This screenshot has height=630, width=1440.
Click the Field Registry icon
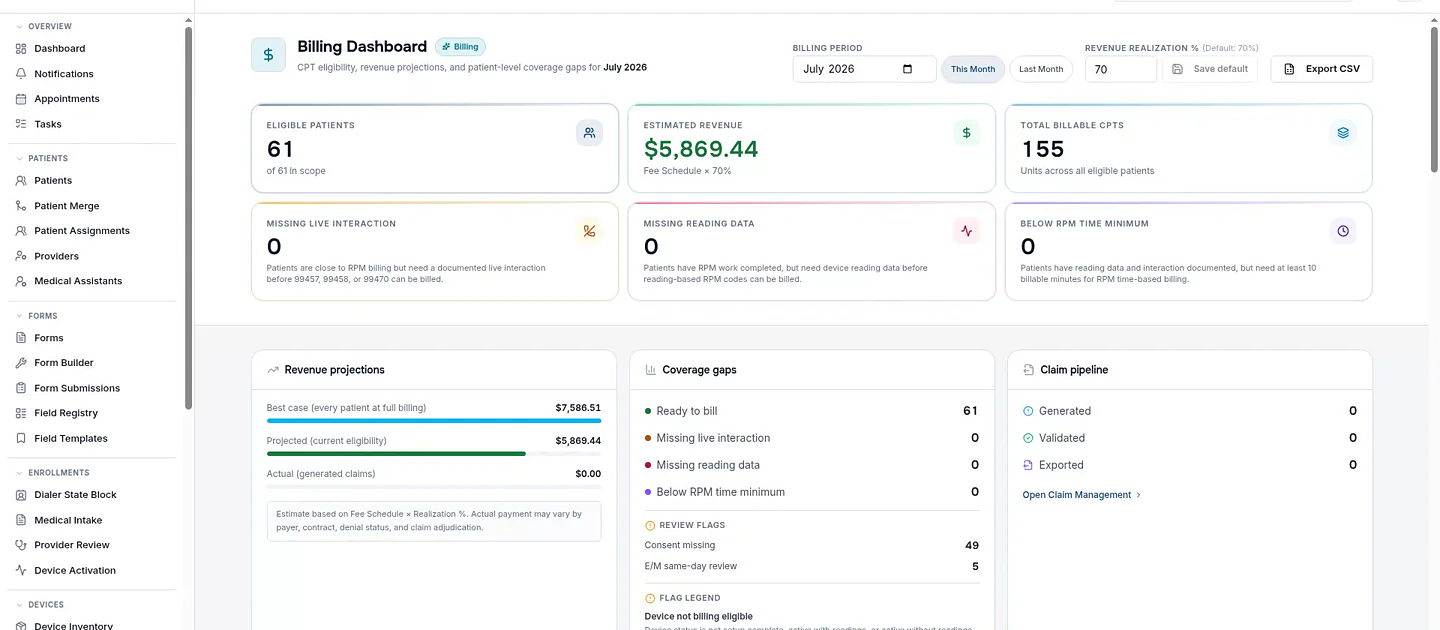(x=21, y=412)
